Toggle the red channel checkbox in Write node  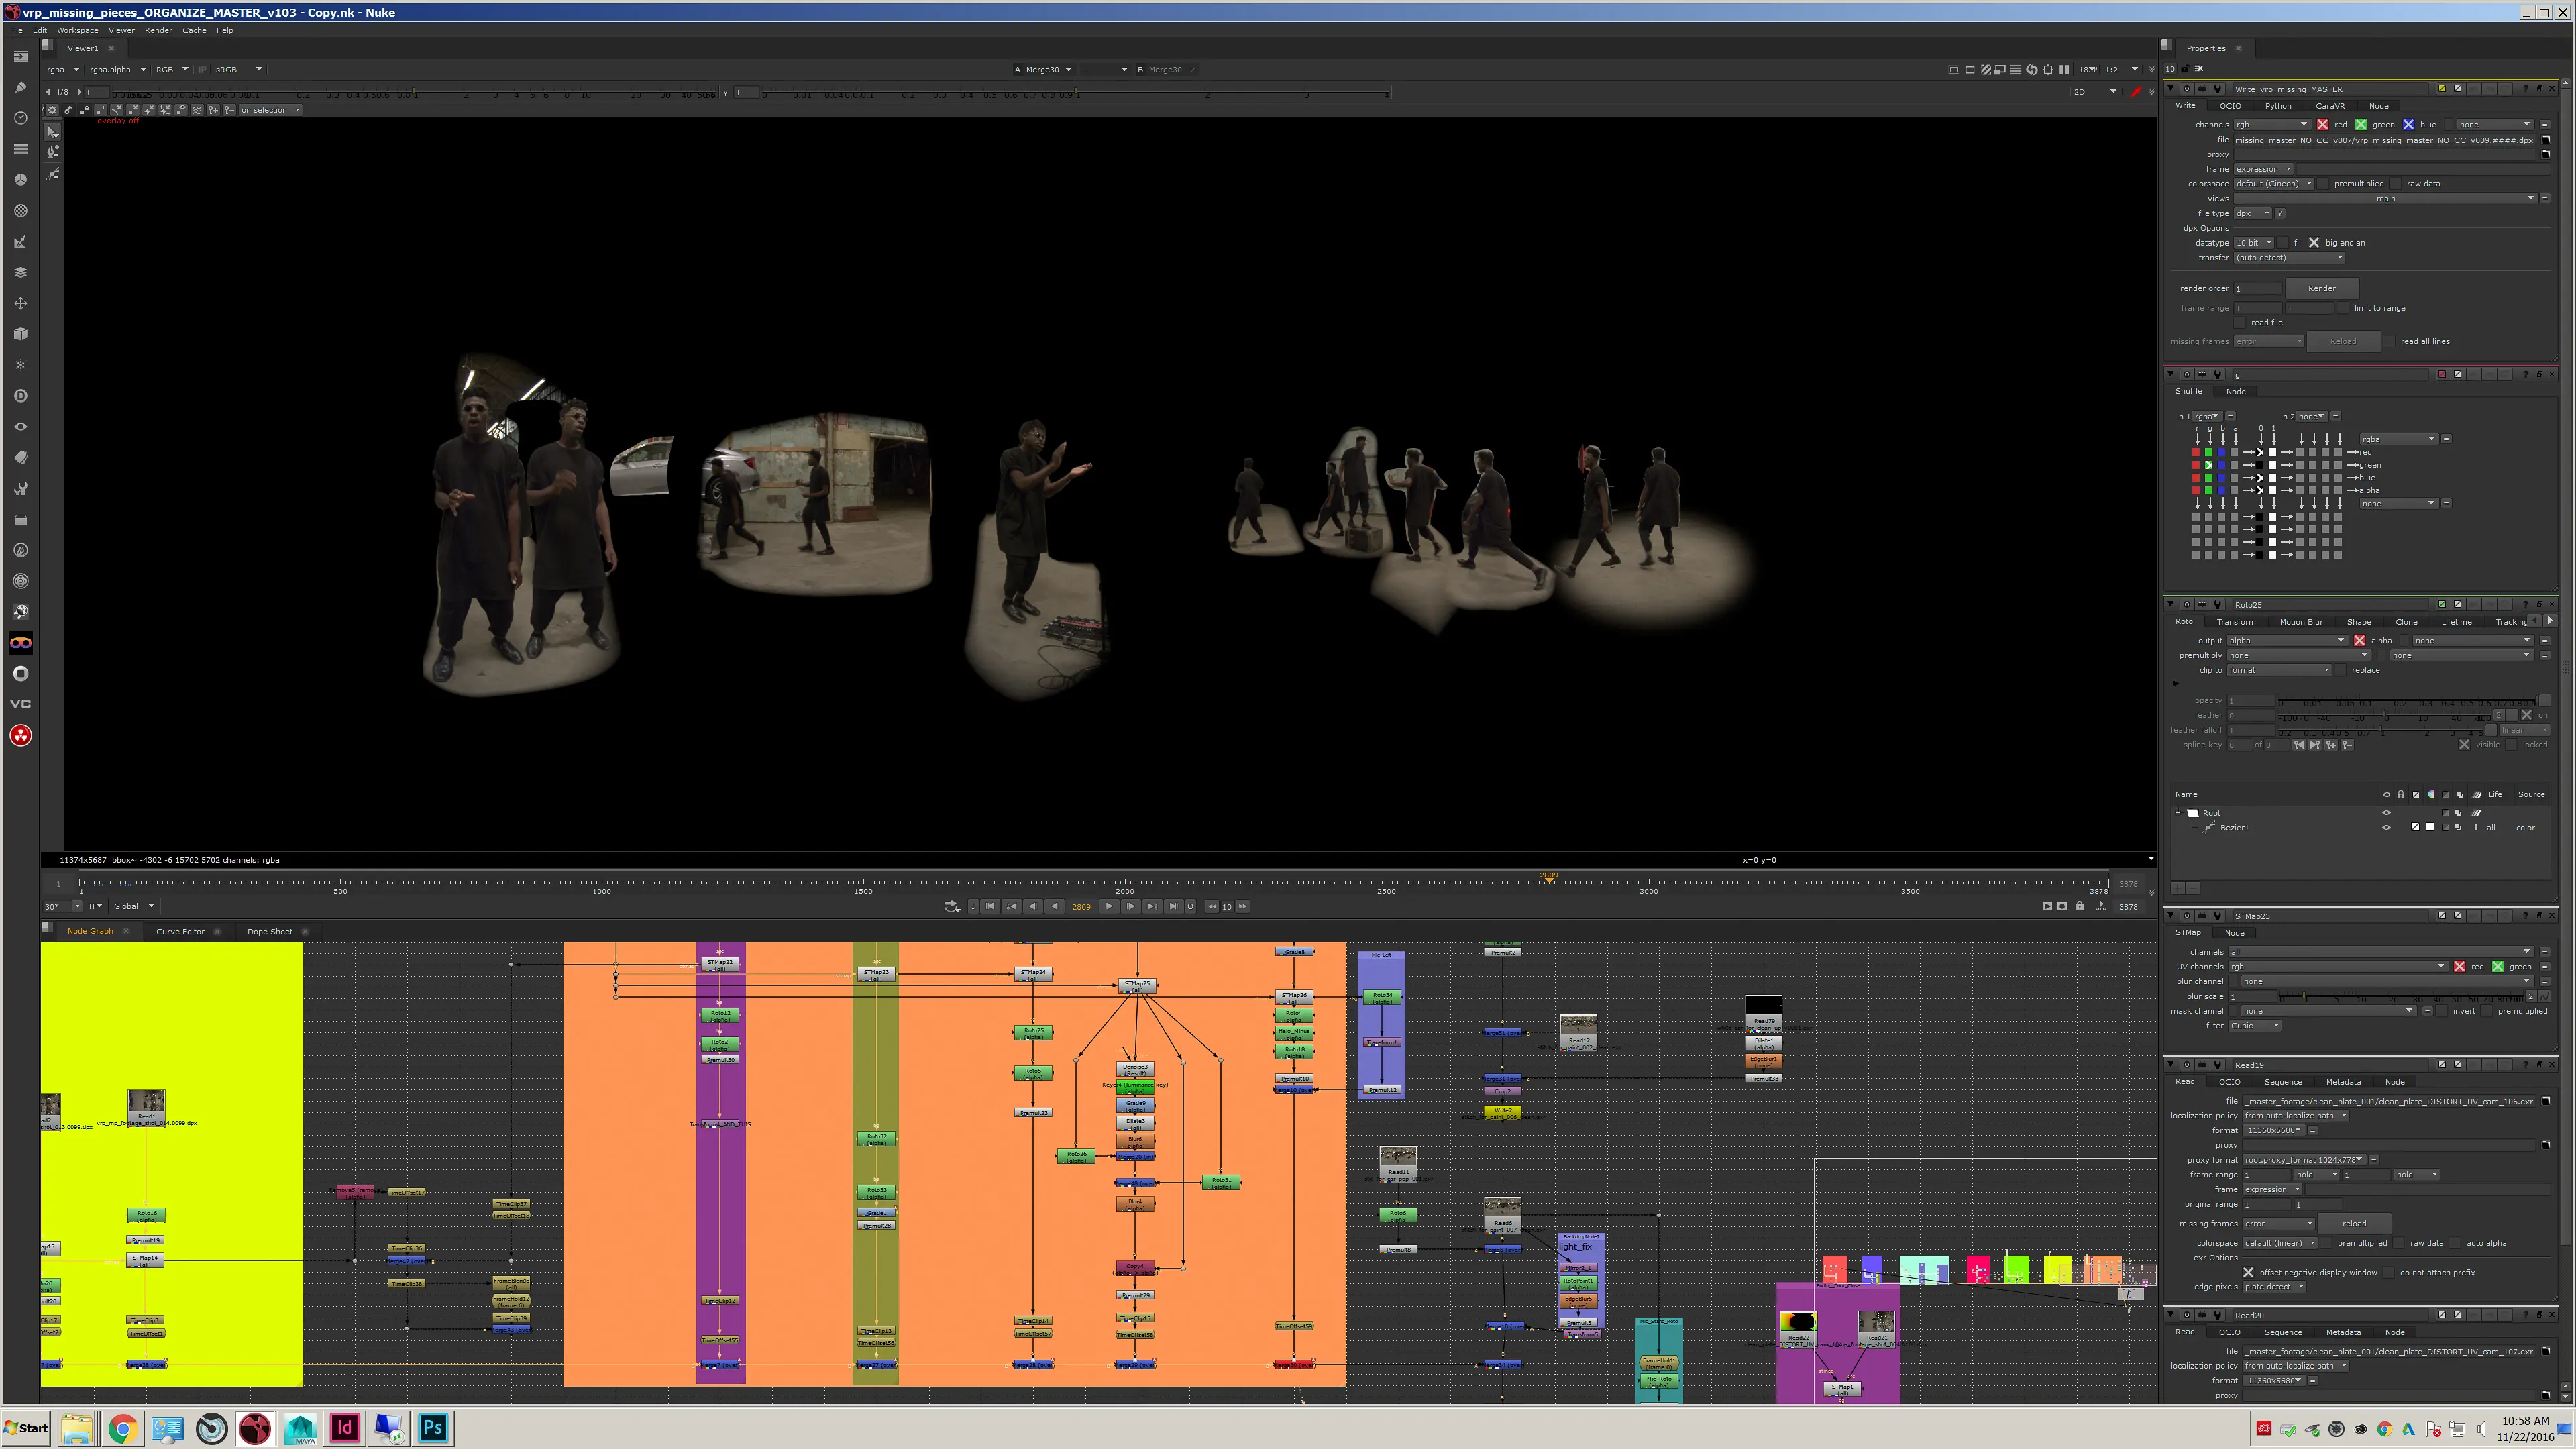click(2323, 125)
